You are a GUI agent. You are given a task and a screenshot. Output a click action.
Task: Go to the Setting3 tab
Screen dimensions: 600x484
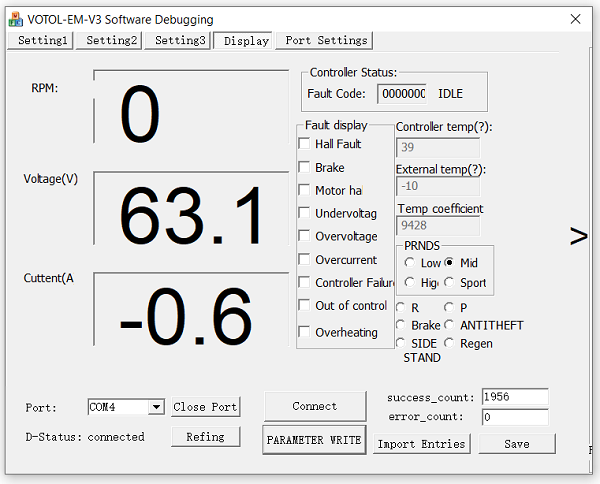pos(180,40)
